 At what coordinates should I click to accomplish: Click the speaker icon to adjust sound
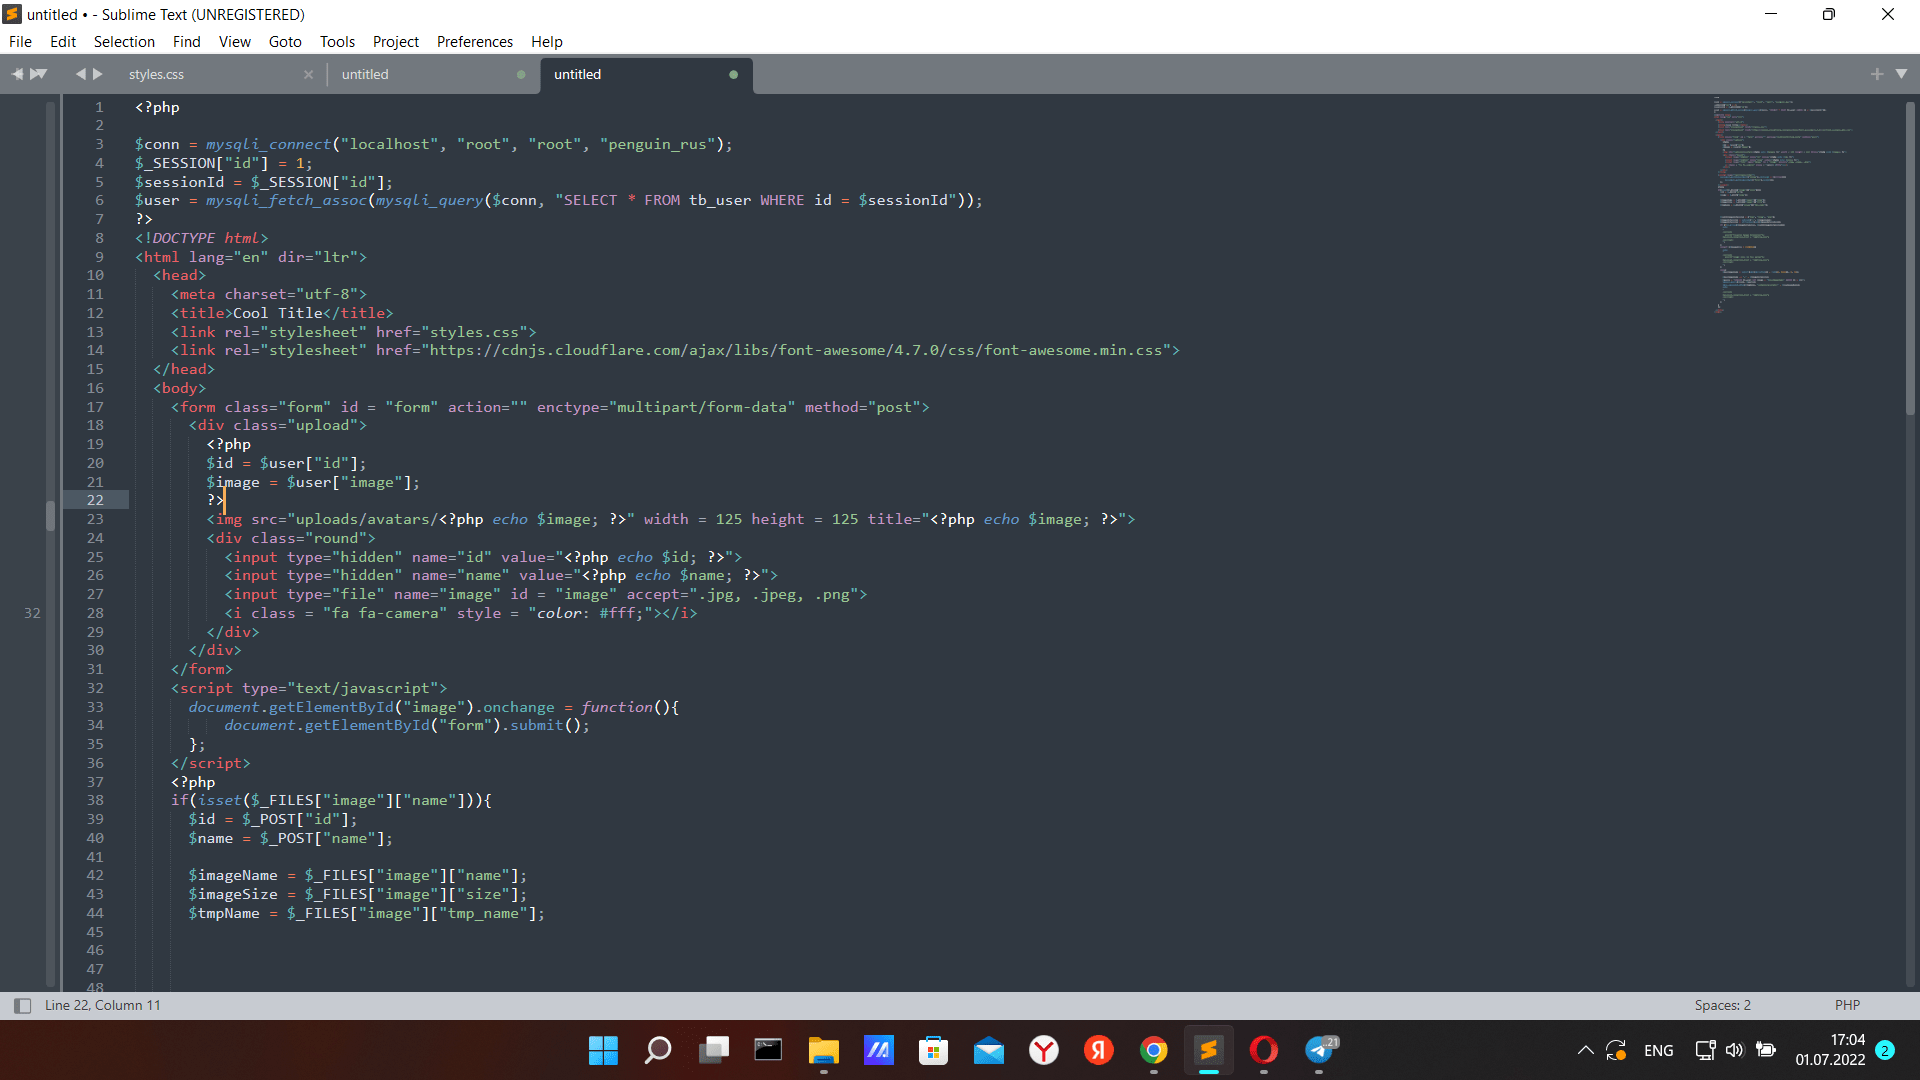tap(1735, 1050)
